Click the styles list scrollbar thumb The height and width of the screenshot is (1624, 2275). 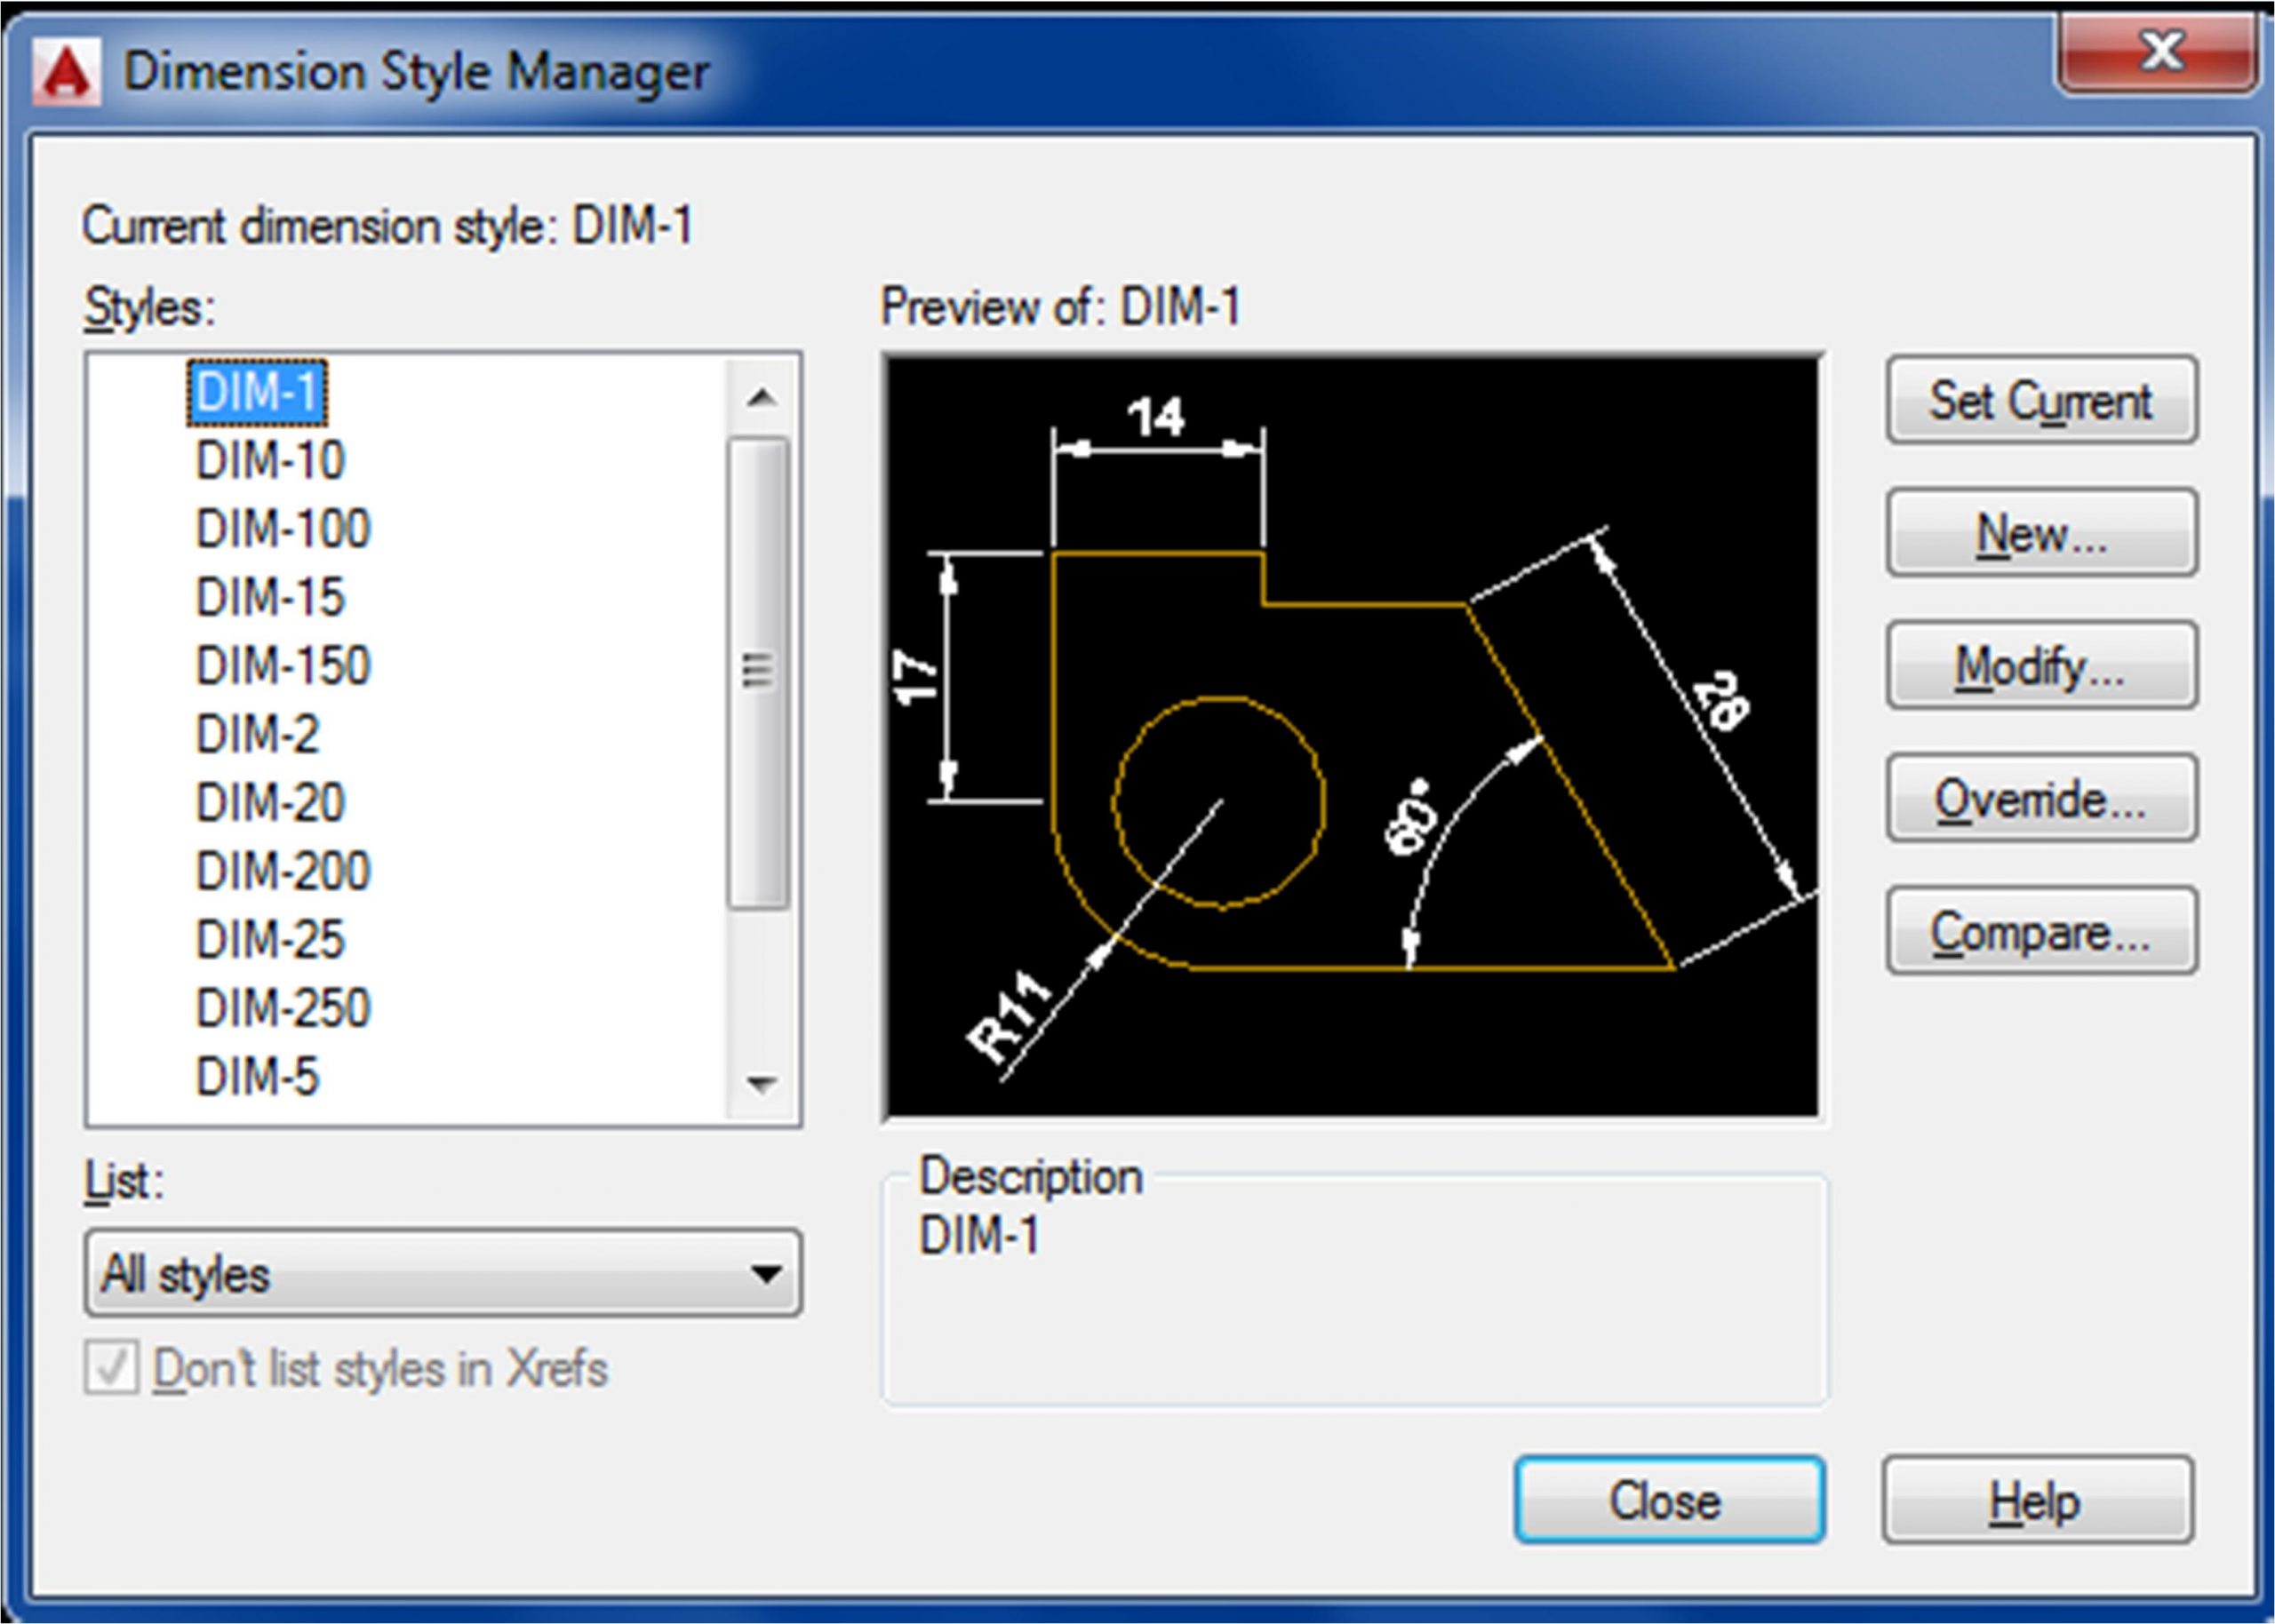coord(760,672)
